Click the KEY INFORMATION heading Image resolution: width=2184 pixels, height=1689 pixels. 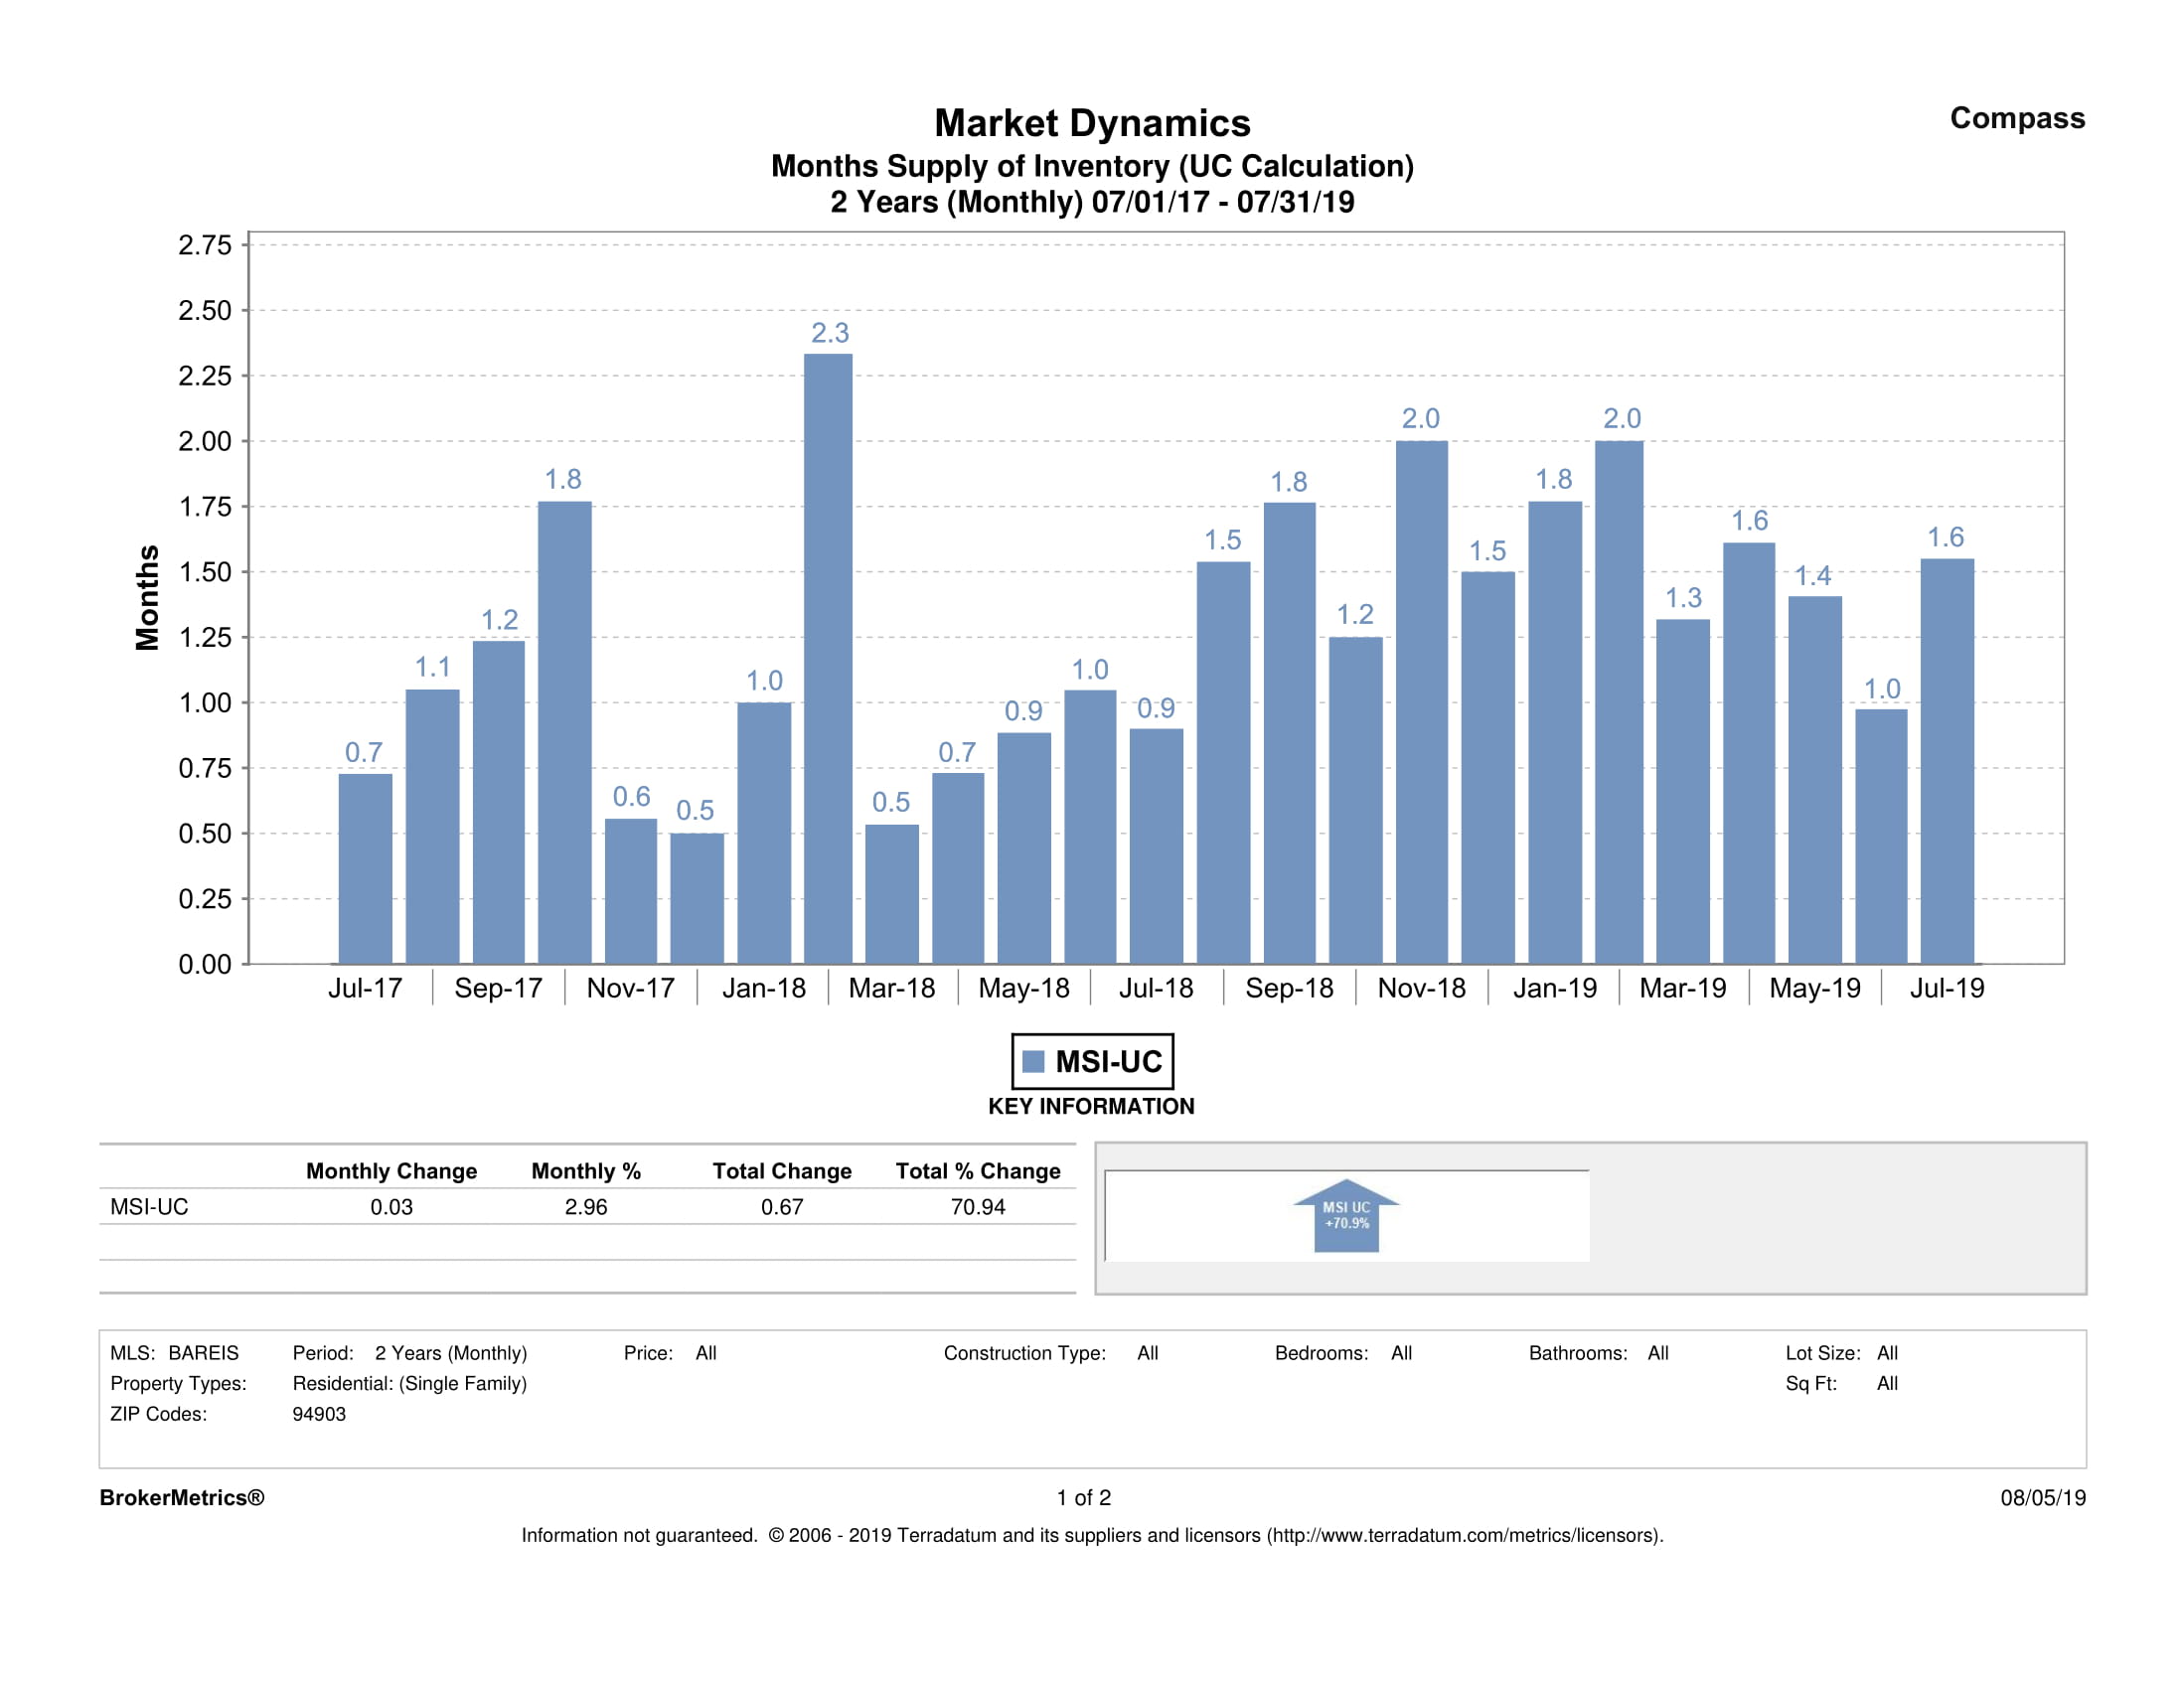coord(1091,1106)
